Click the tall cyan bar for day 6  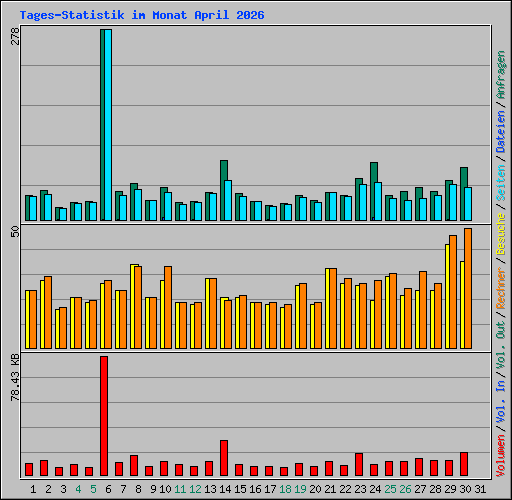coord(108,125)
